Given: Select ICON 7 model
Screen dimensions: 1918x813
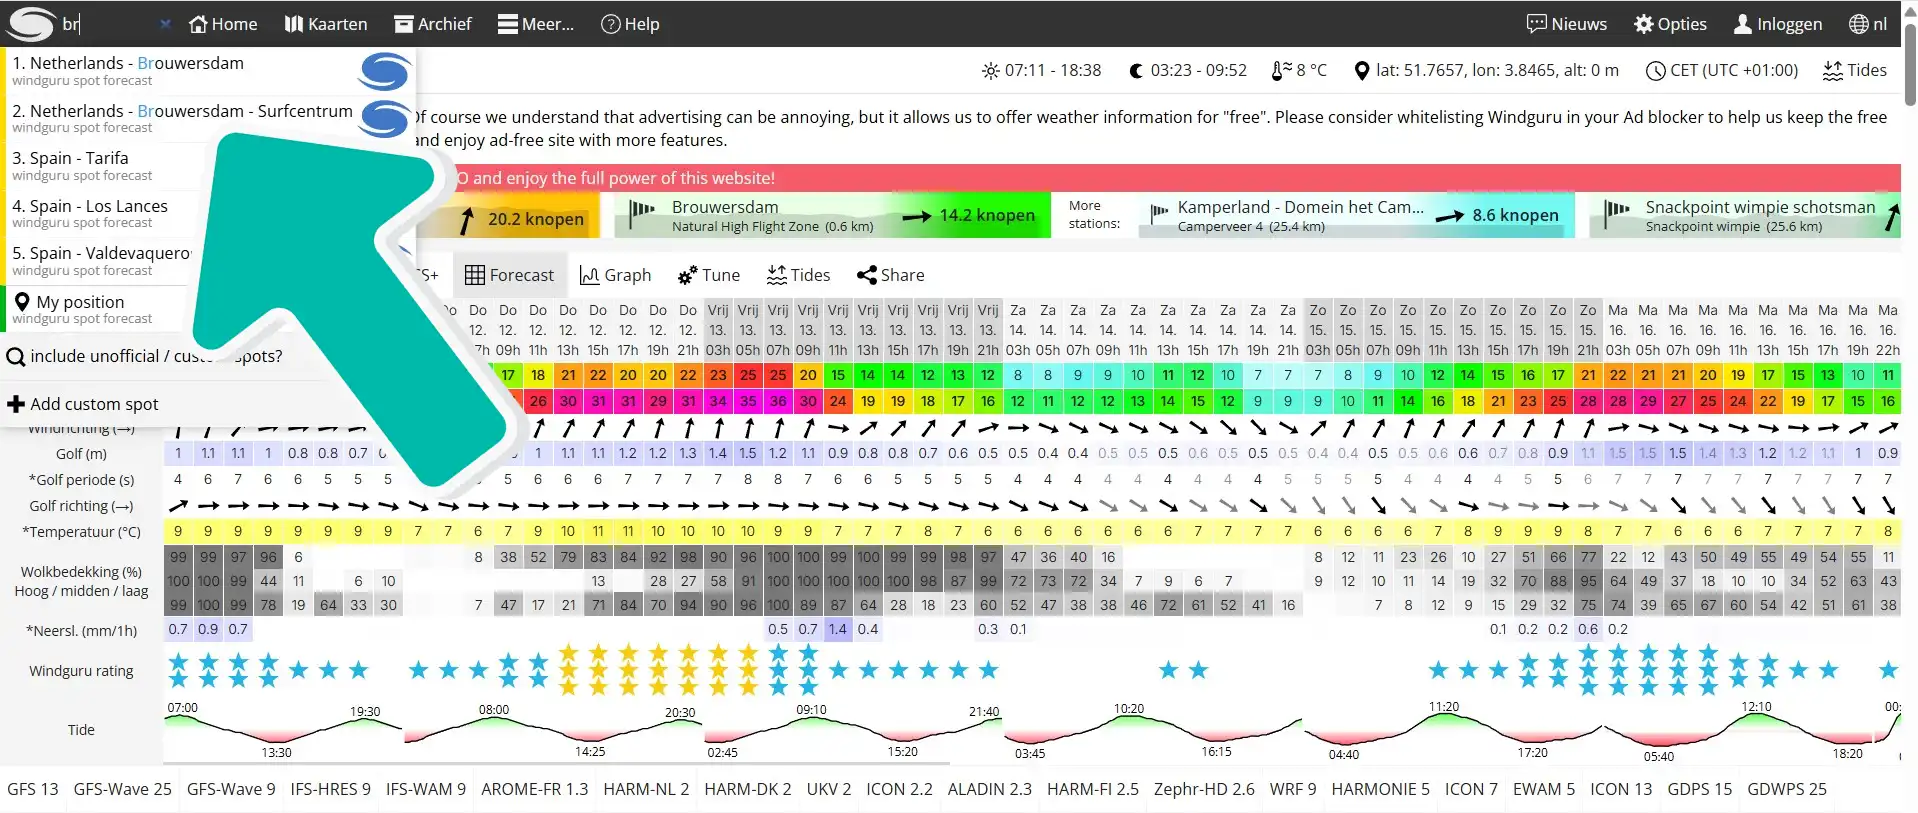Looking at the screenshot, I should (x=1471, y=789).
